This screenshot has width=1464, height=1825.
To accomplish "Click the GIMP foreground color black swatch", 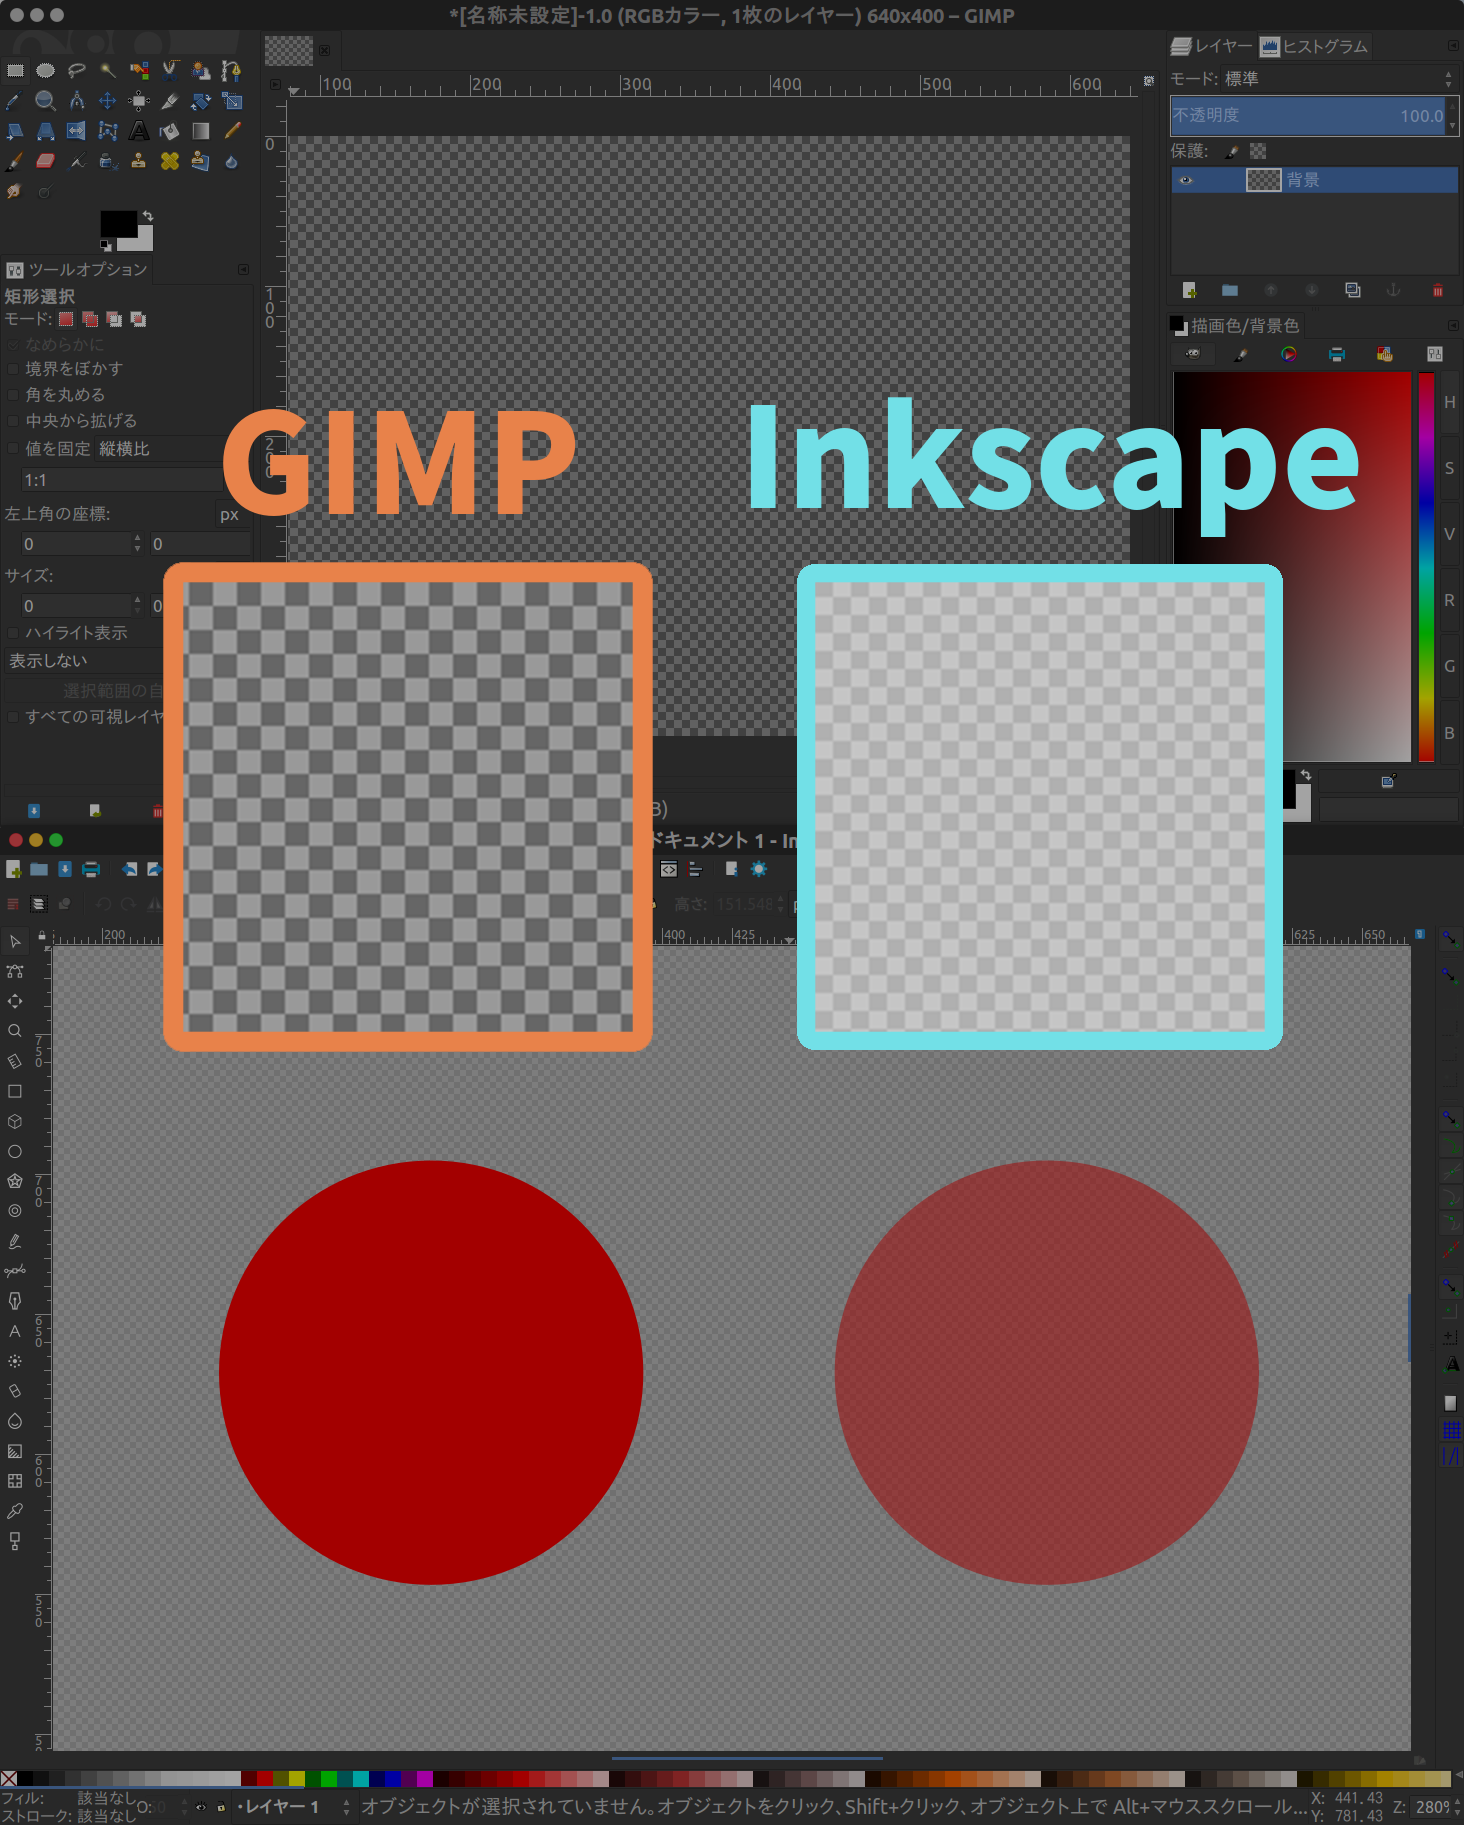I will (117, 224).
